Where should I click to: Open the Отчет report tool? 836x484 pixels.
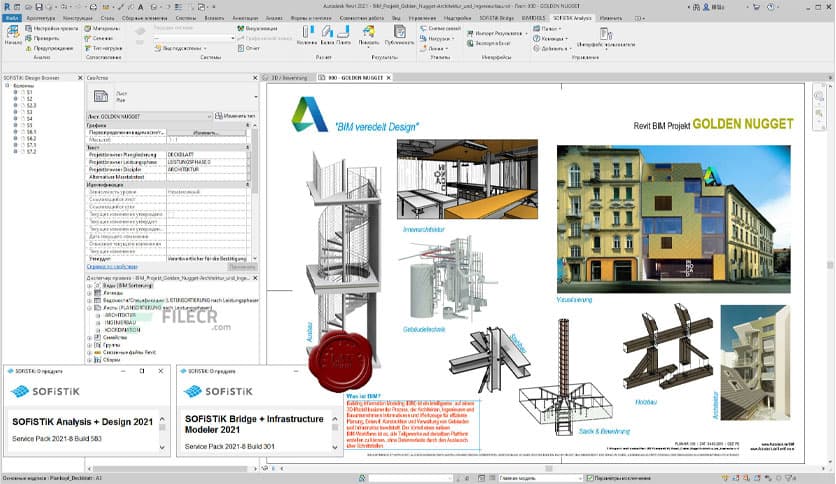click(248, 49)
